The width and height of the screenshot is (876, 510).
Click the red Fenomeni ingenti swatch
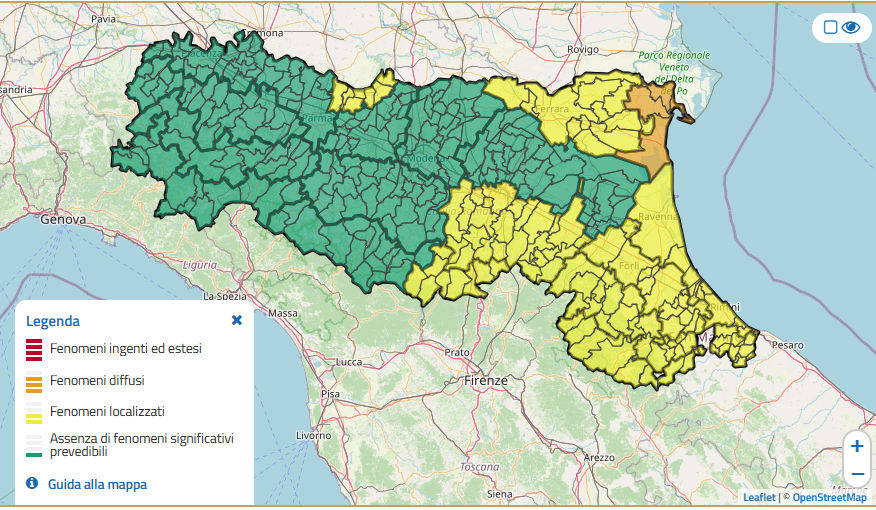[x=34, y=349]
